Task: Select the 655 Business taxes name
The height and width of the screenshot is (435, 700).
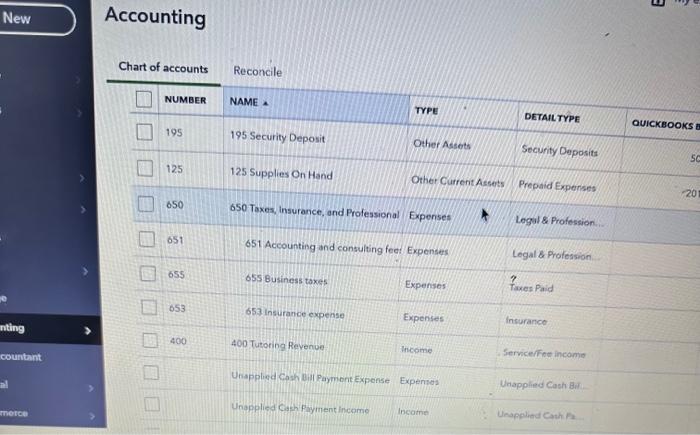Action: (x=286, y=280)
